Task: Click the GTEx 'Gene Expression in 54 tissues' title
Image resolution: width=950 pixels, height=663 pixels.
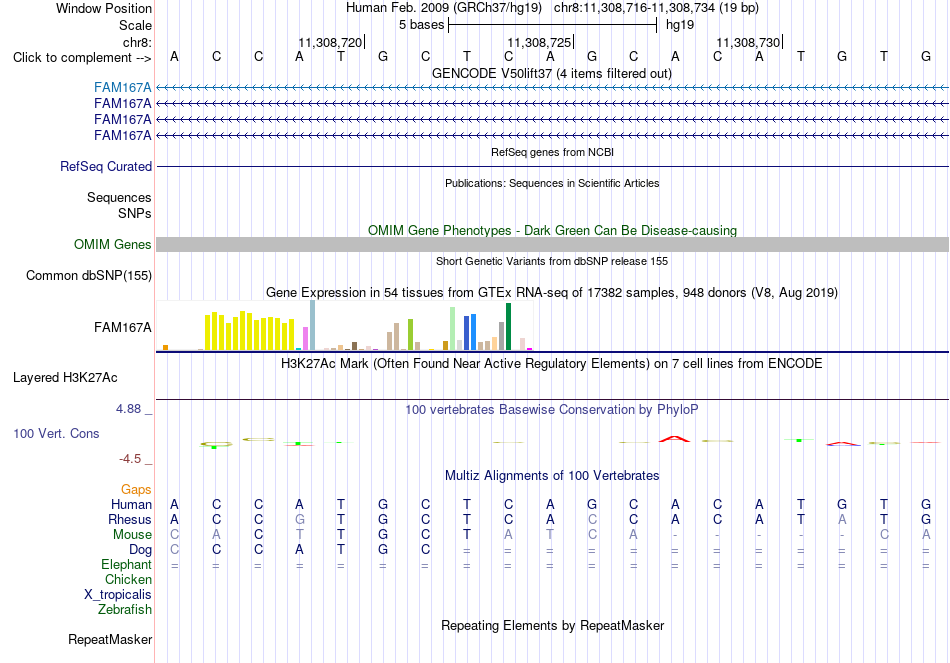Action: 552,293
